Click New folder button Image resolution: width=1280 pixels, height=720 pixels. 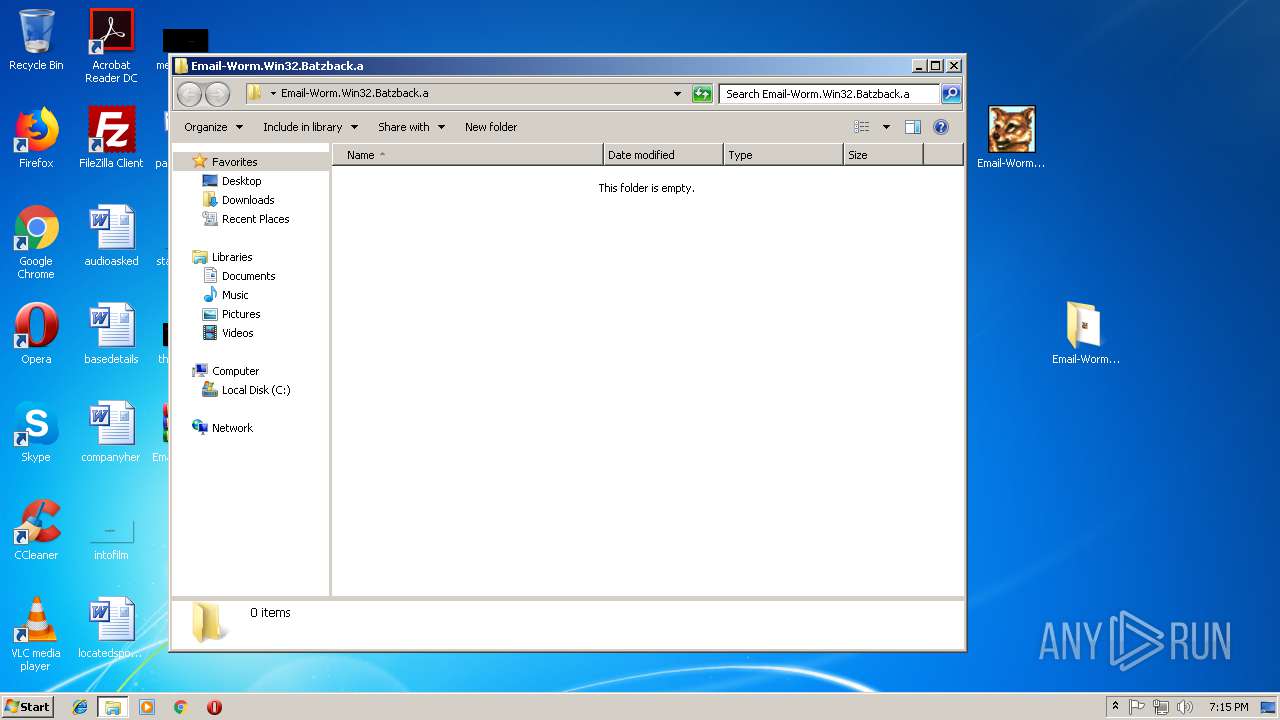pyautogui.click(x=491, y=127)
